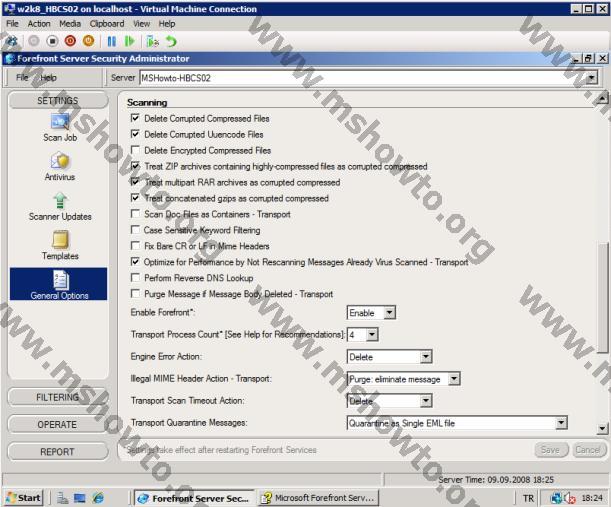
Task: Click the red Shut Down icon
Action: (71, 41)
